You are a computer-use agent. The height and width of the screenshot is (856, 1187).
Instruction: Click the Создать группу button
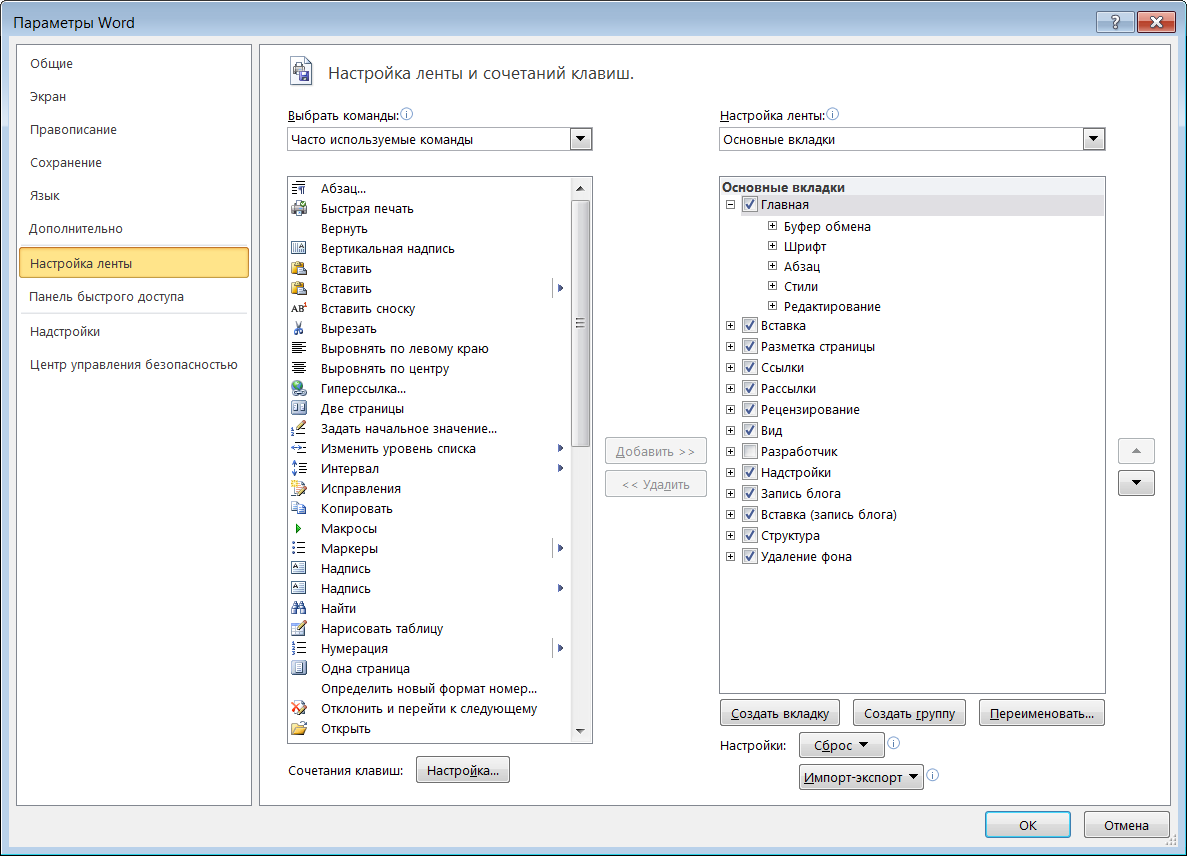coord(909,713)
